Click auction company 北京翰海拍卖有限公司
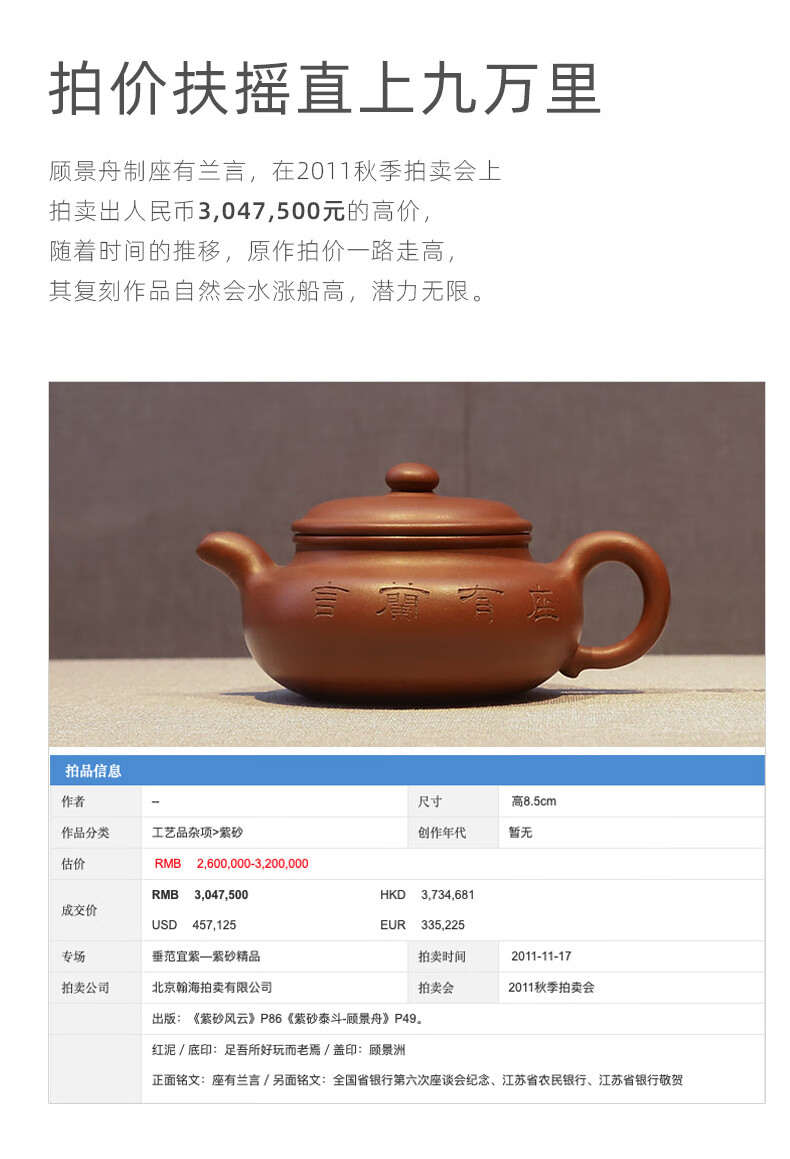 (212, 987)
